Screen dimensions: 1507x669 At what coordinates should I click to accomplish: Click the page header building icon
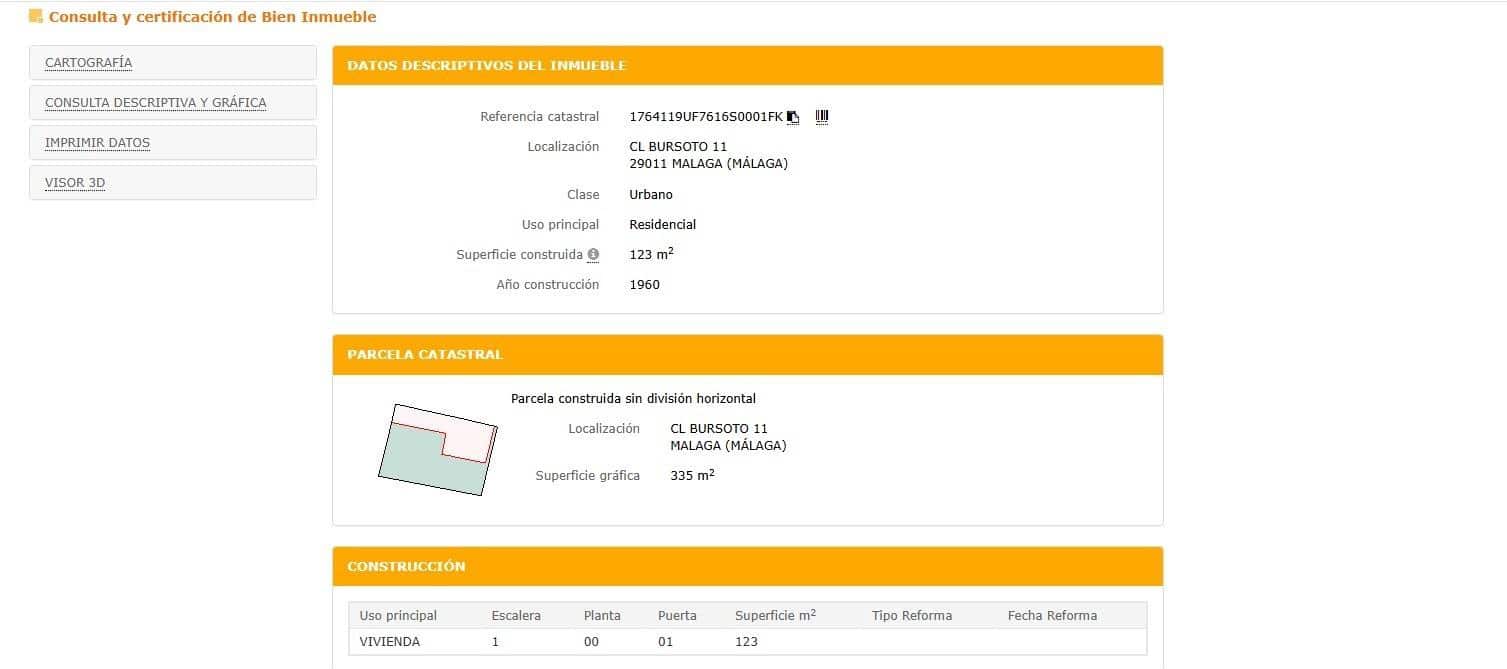tap(36, 16)
